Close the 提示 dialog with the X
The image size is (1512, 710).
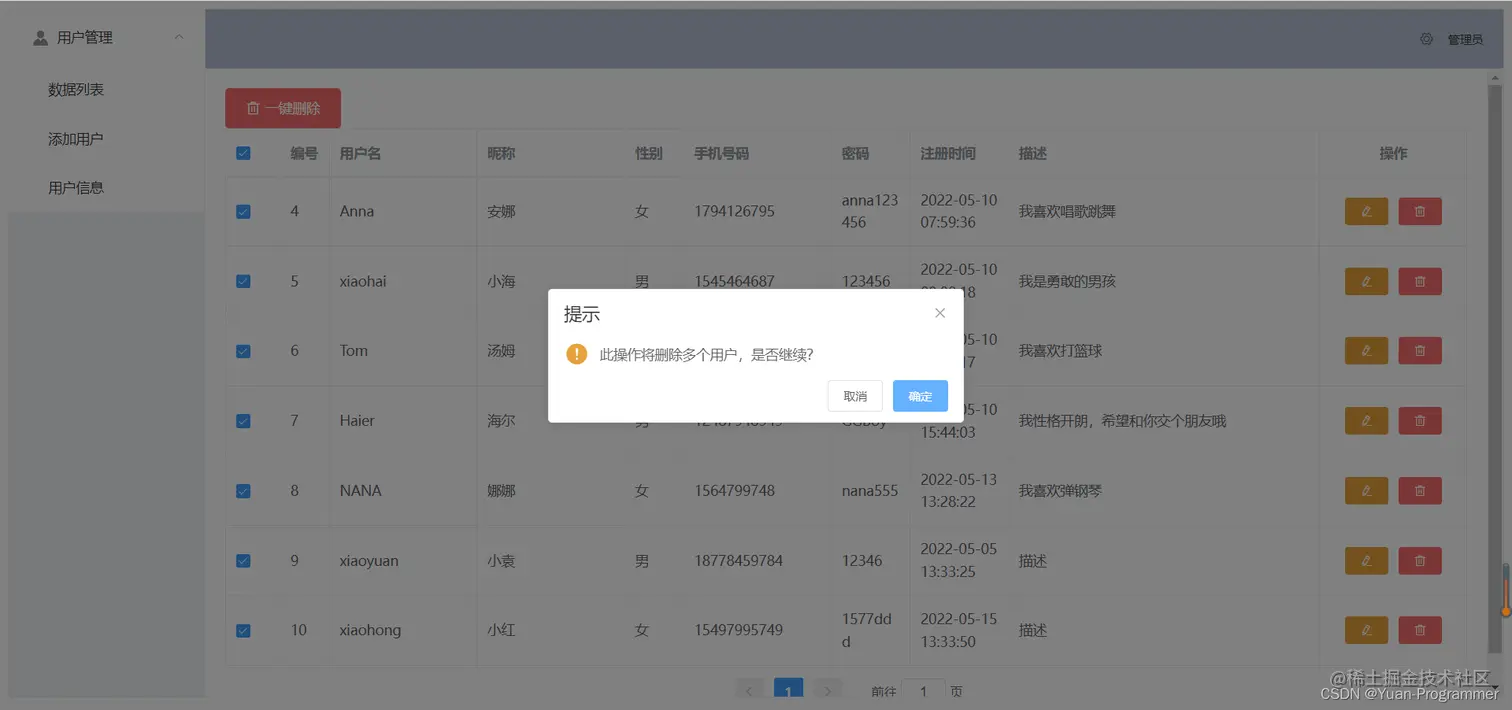pyautogui.click(x=939, y=312)
